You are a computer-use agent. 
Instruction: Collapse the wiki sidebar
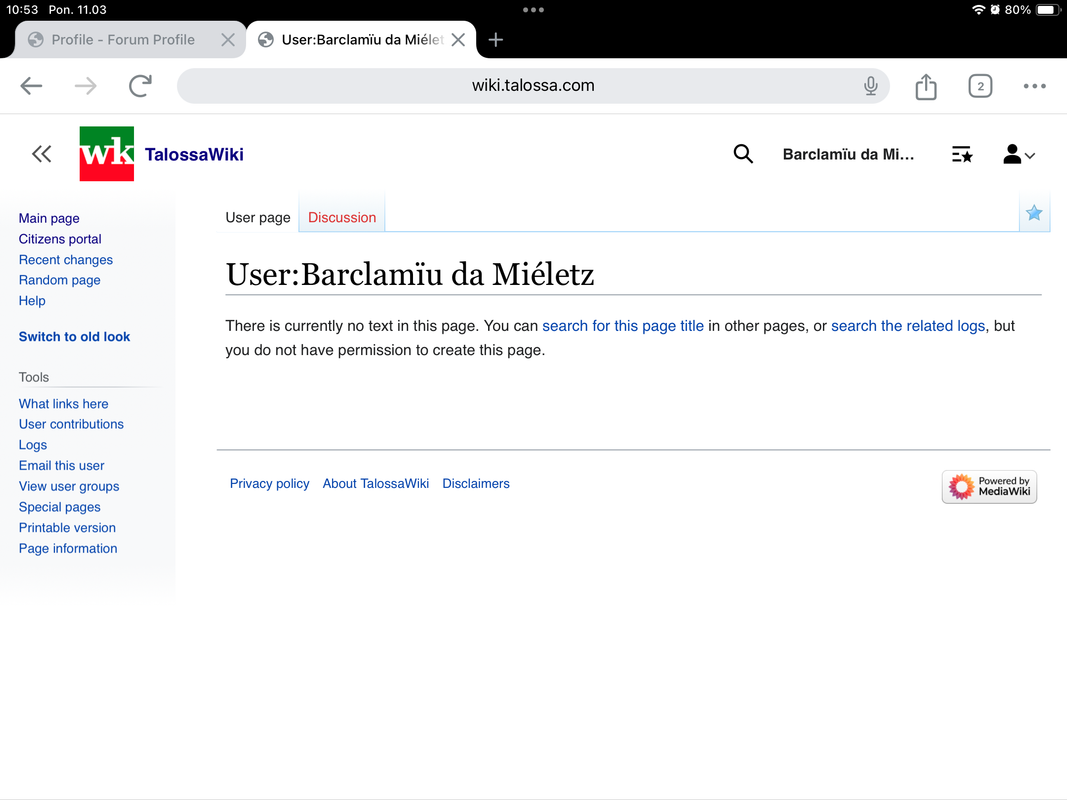point(42,154)
